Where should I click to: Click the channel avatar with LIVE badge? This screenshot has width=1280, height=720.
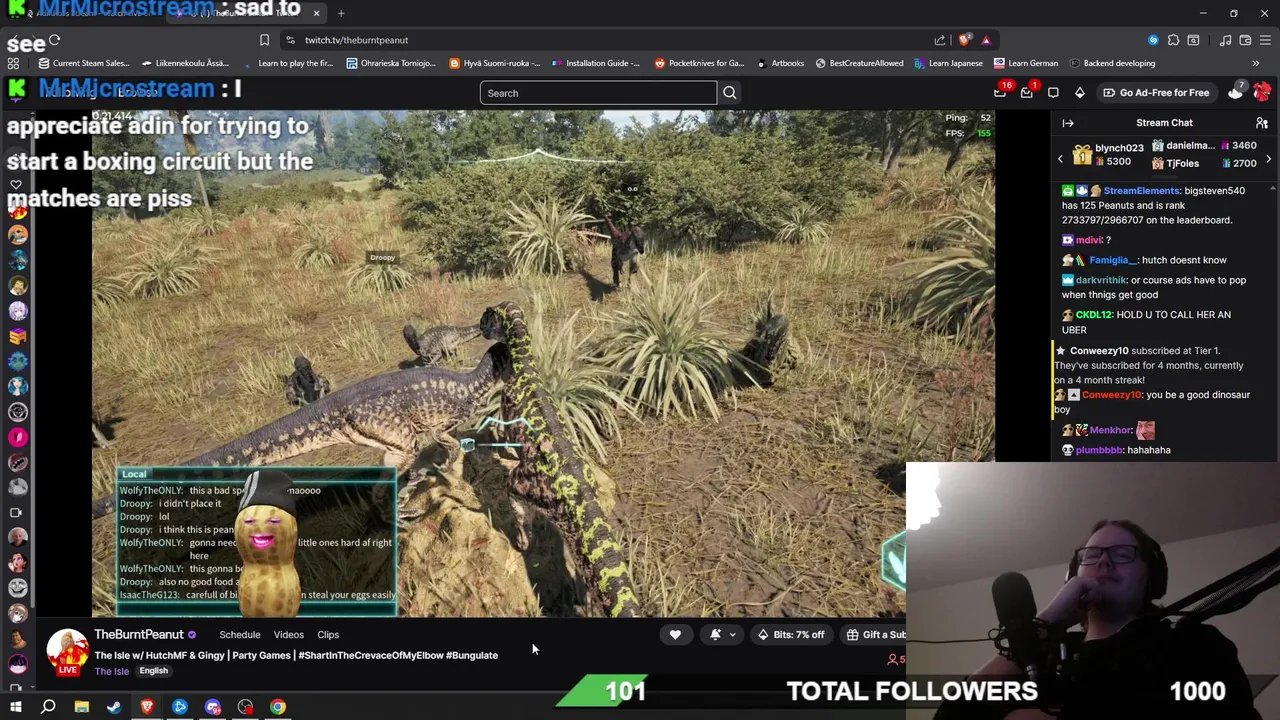[x=67, y=652]
